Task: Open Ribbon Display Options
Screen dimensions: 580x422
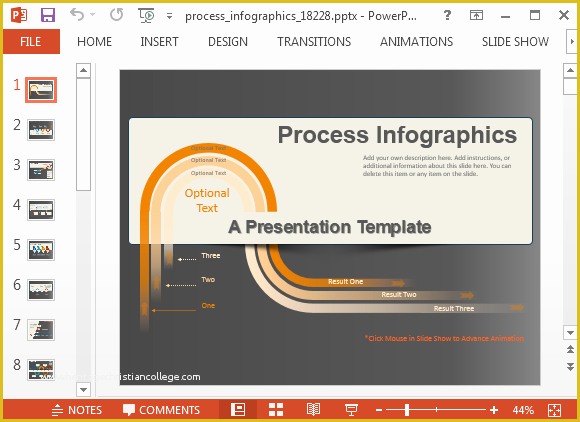Action: [476, 15]
